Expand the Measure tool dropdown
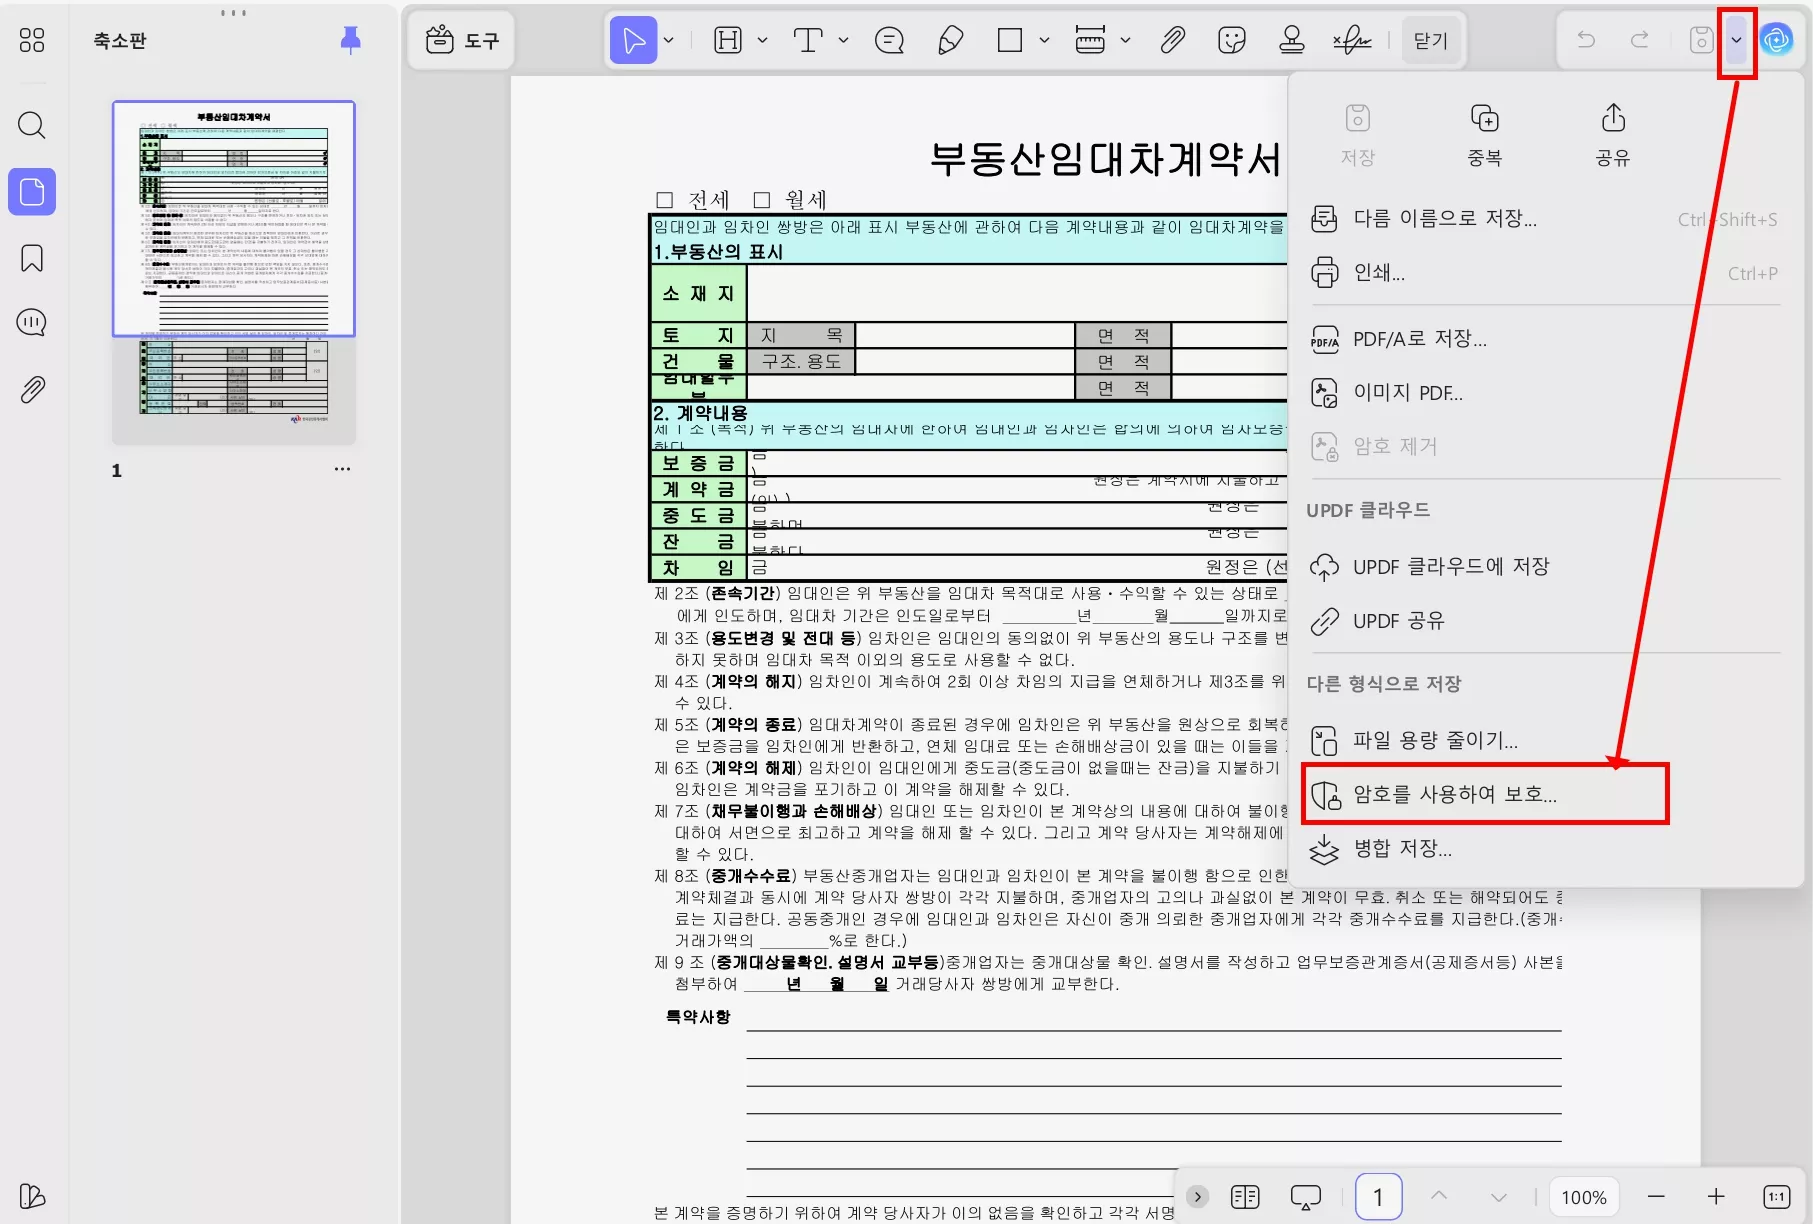The height and width of the screenshot is (1224, 1813). click(1127, 40)
